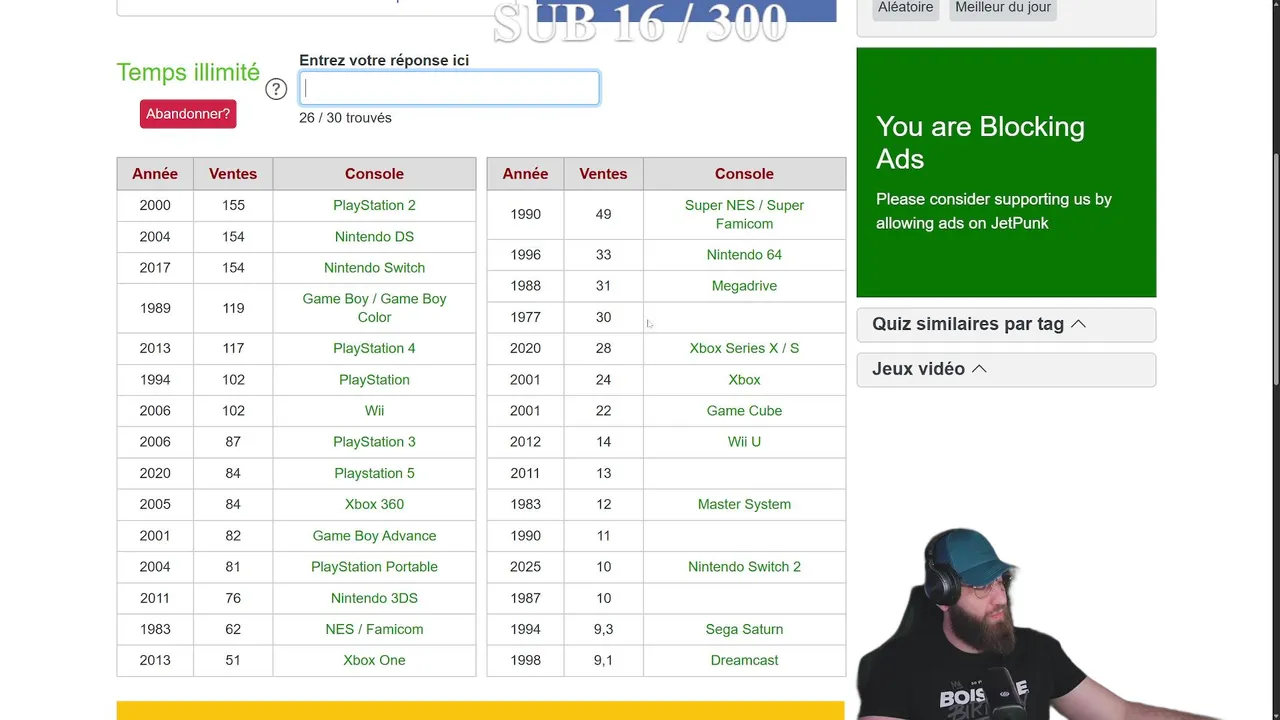Click the empty console cell for 1977
Screen dimensions: 1280x720
744,317
